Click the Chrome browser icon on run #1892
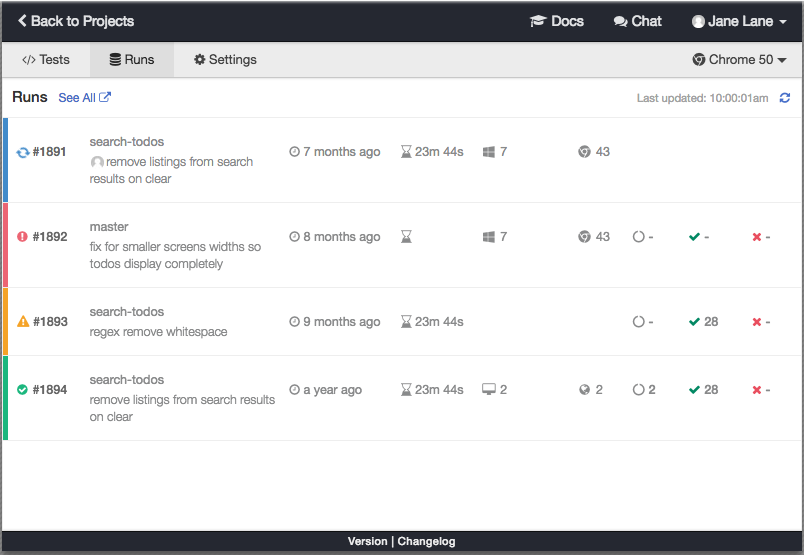The image size is (804, 555). pyautogui.click(x=584, y=237)
